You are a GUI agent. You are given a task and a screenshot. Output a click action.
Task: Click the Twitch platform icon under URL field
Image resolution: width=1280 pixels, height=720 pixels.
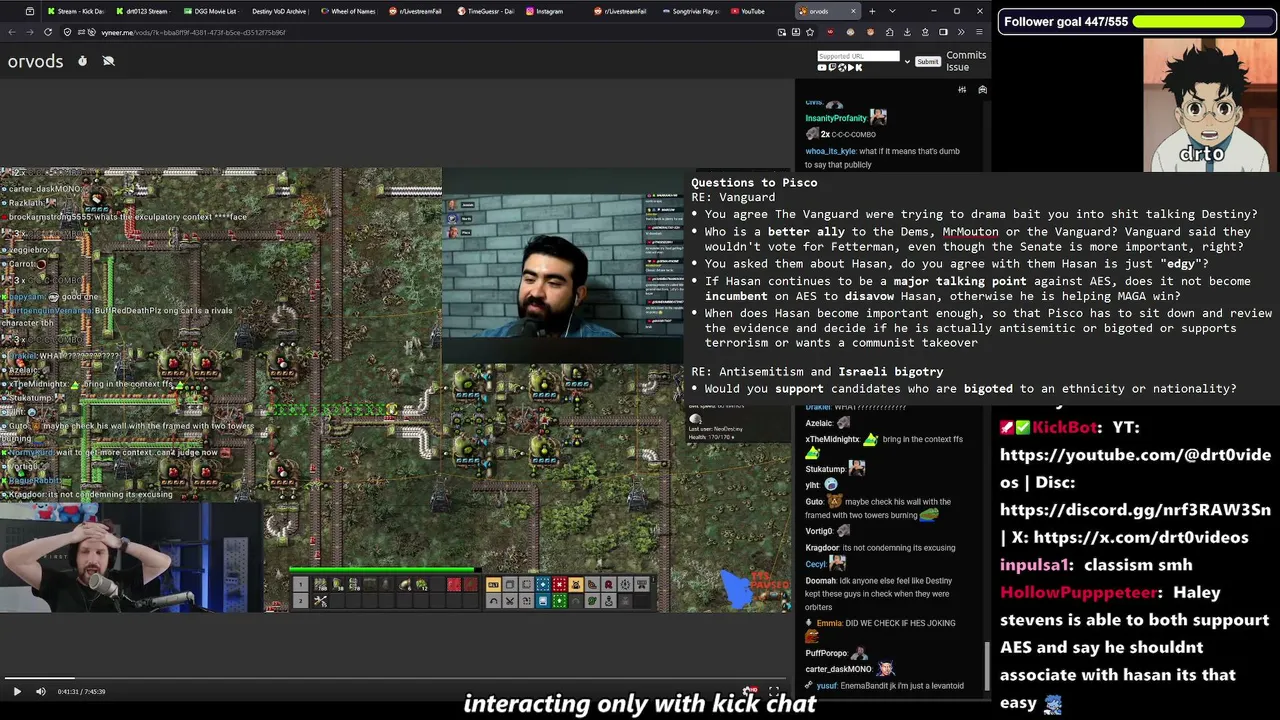(832, 68)
